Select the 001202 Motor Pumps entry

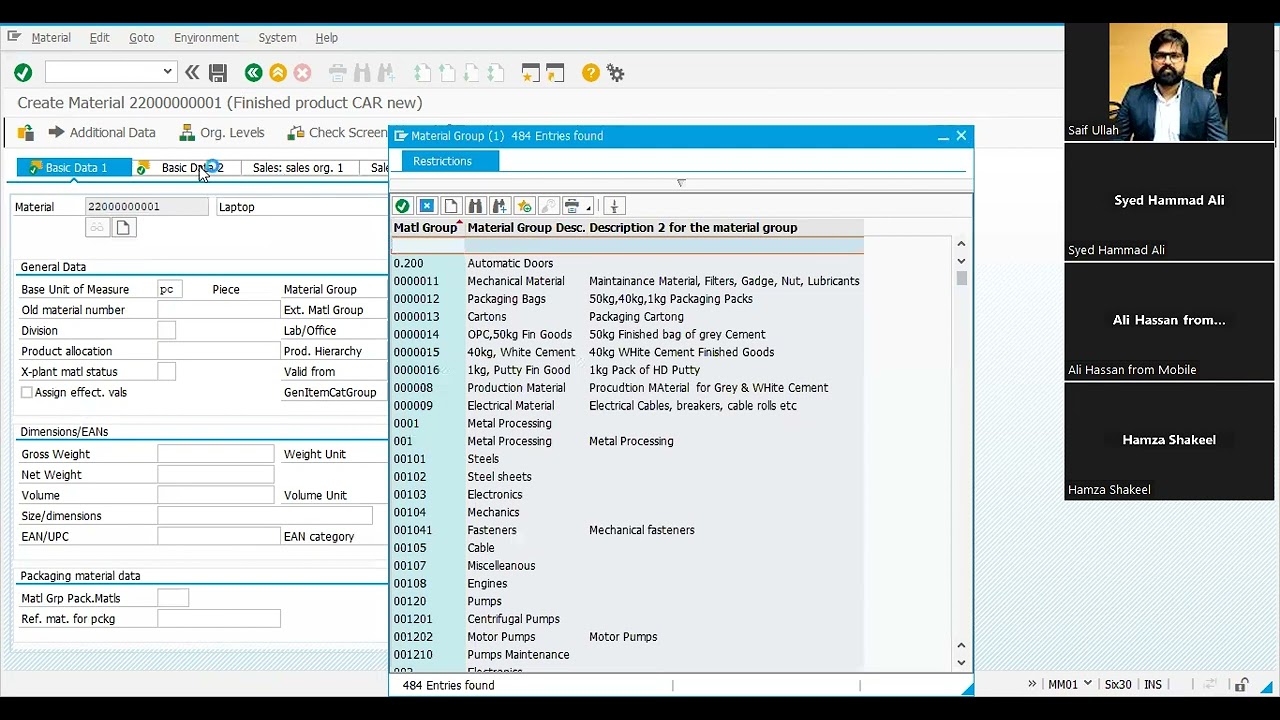627,637
